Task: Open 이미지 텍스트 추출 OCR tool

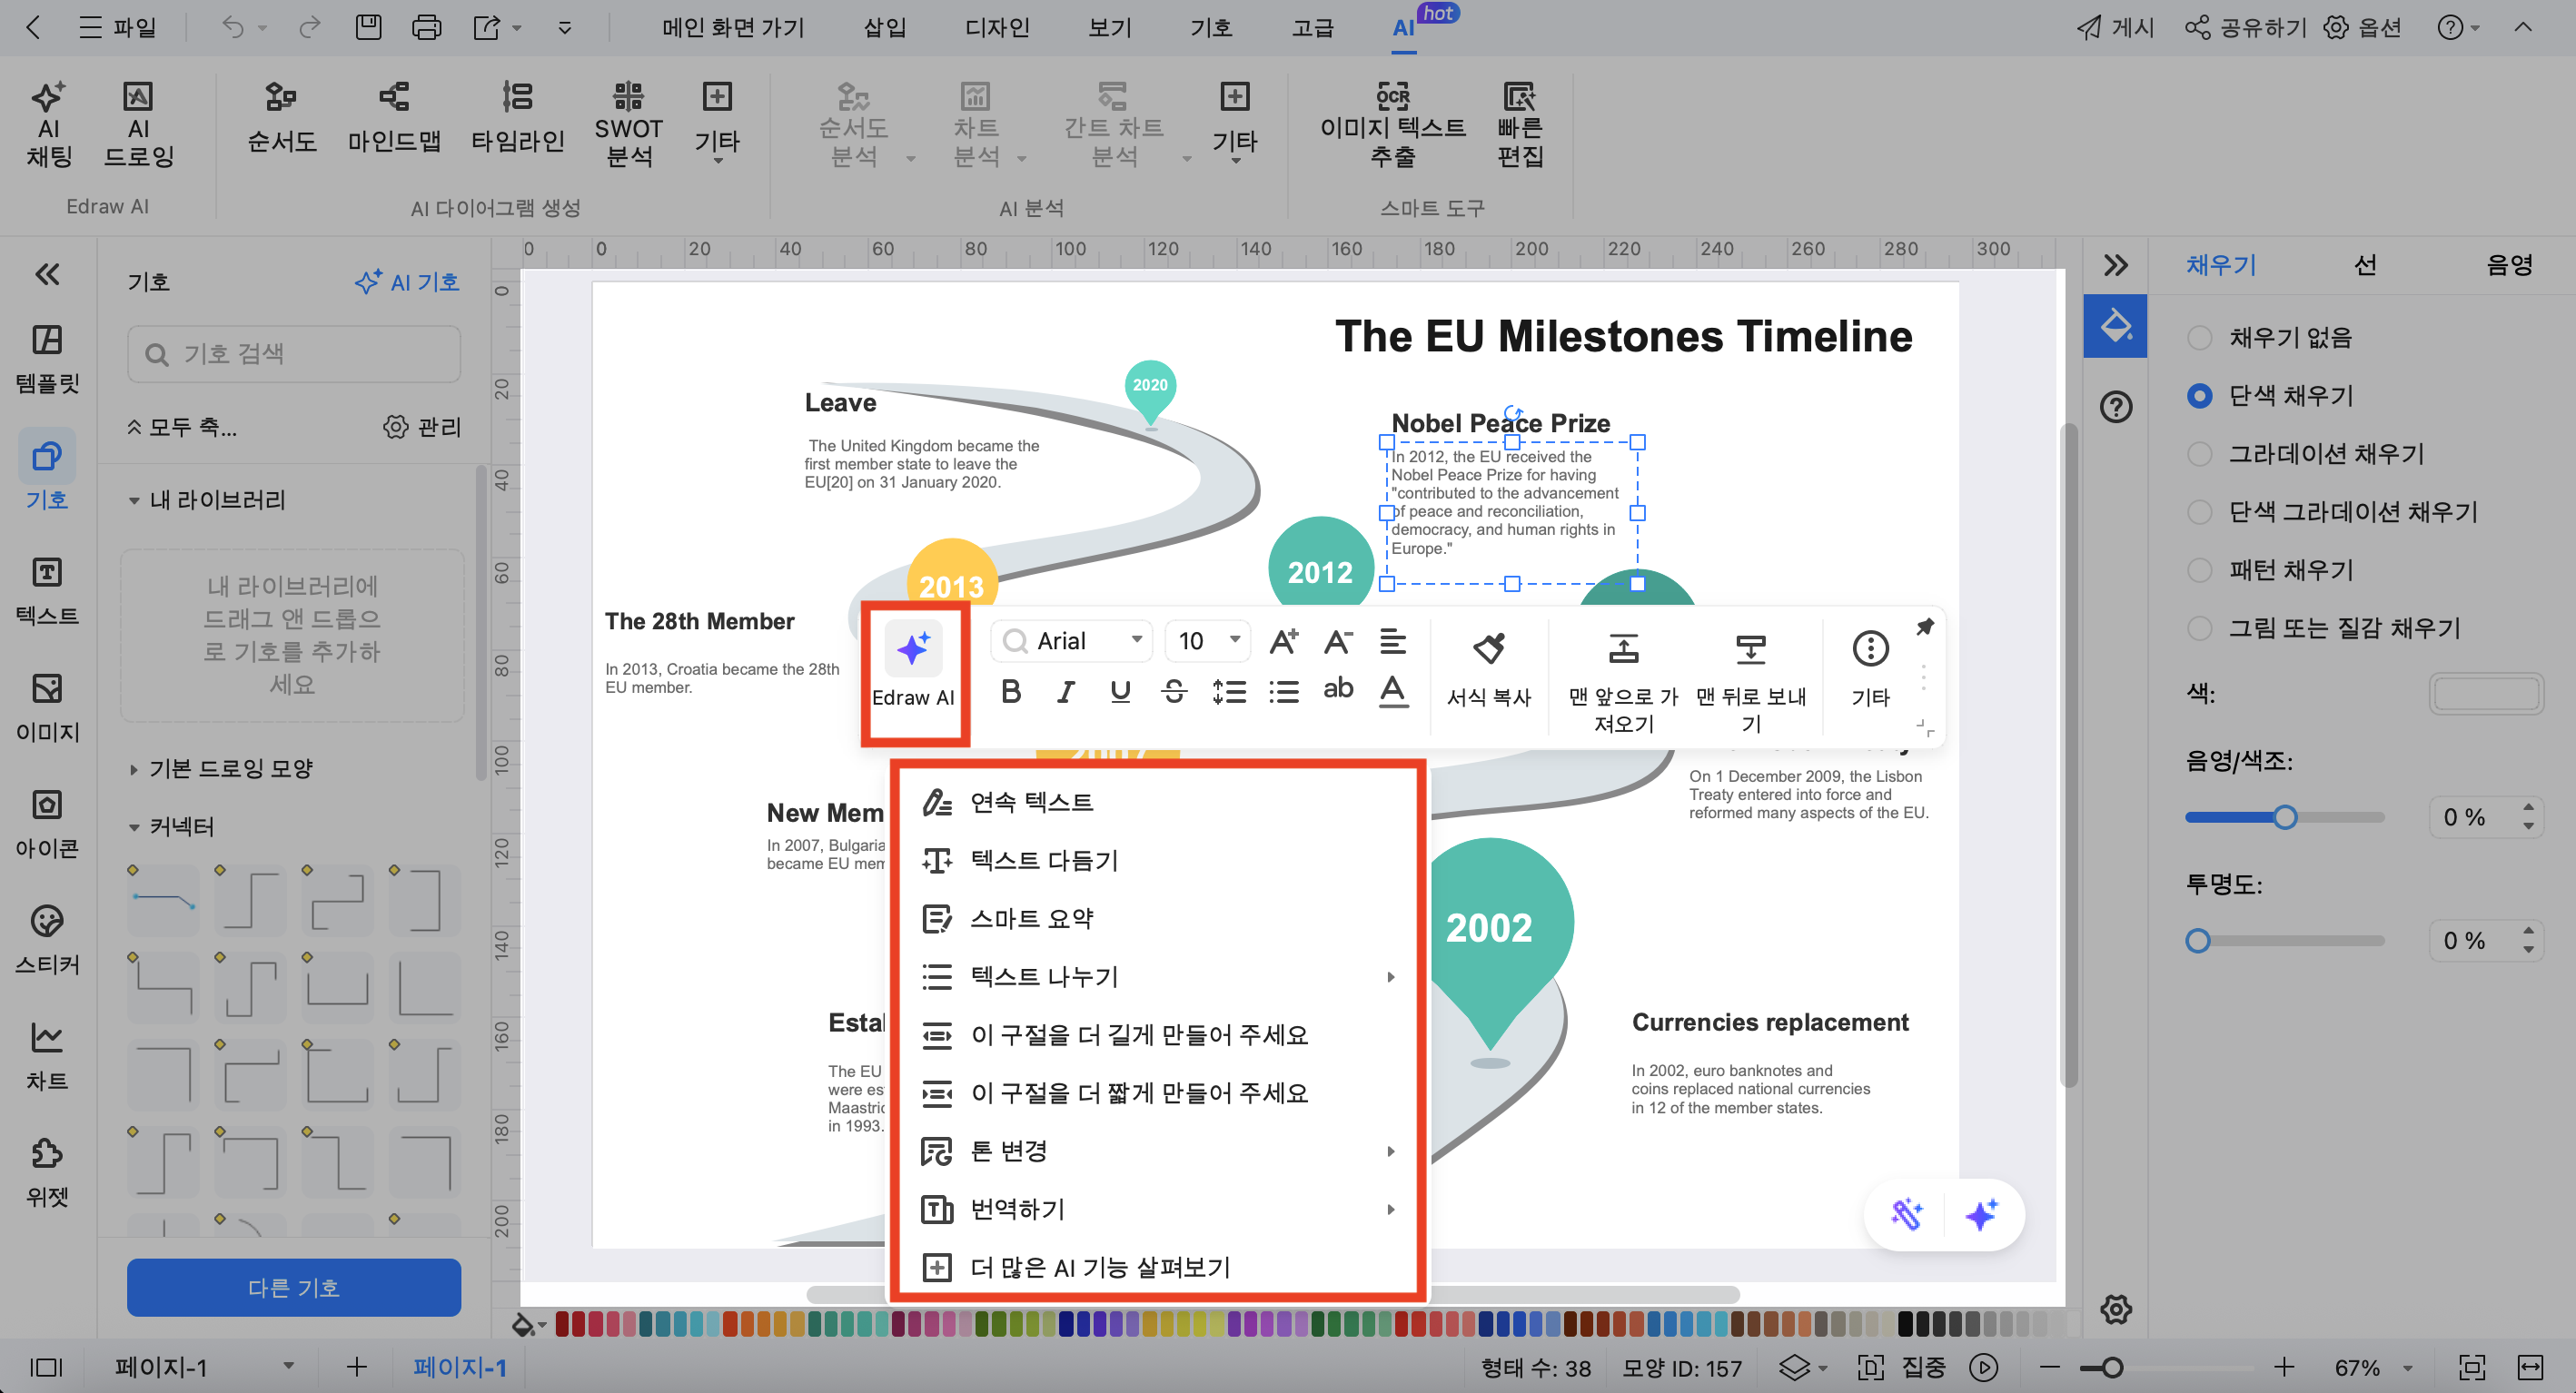Action: point(1392,125)
